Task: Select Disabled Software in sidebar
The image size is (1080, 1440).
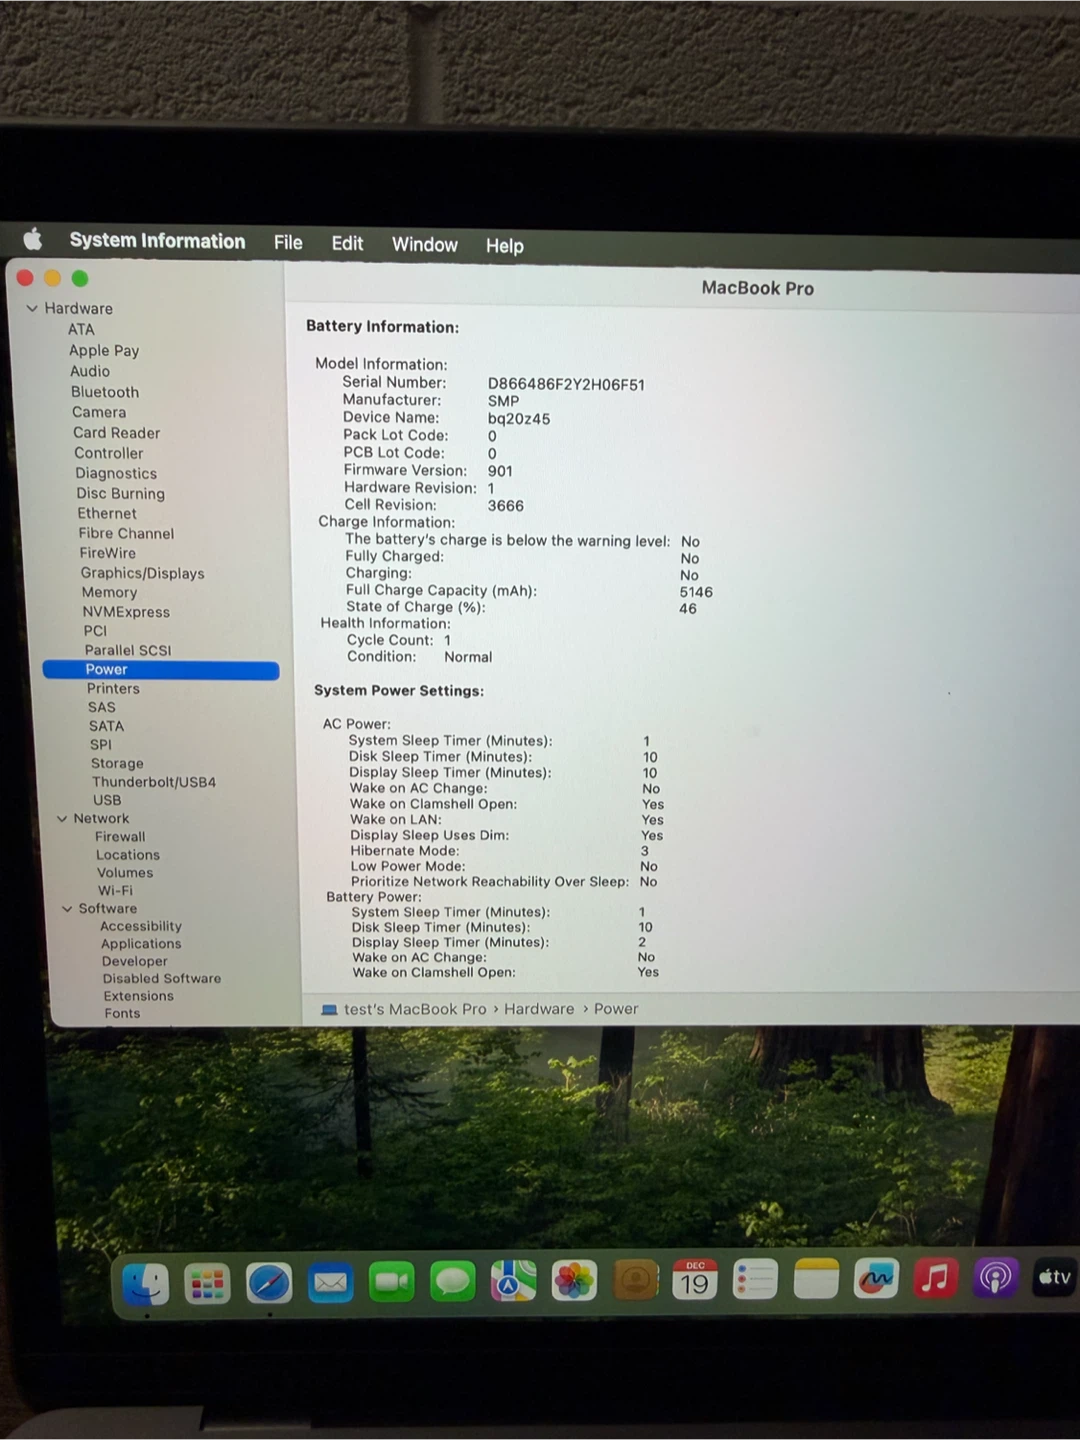Action: [x=162, y=979]
